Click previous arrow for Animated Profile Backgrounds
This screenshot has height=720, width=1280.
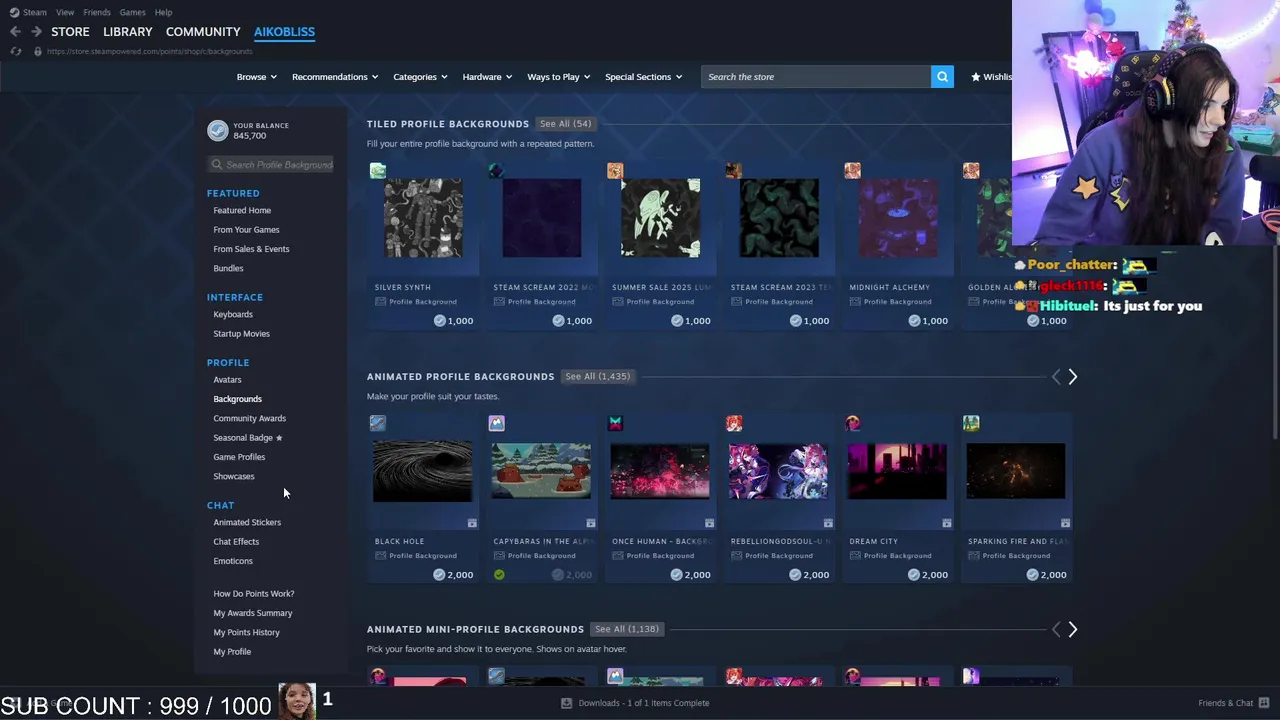[x=1056, y=377]
